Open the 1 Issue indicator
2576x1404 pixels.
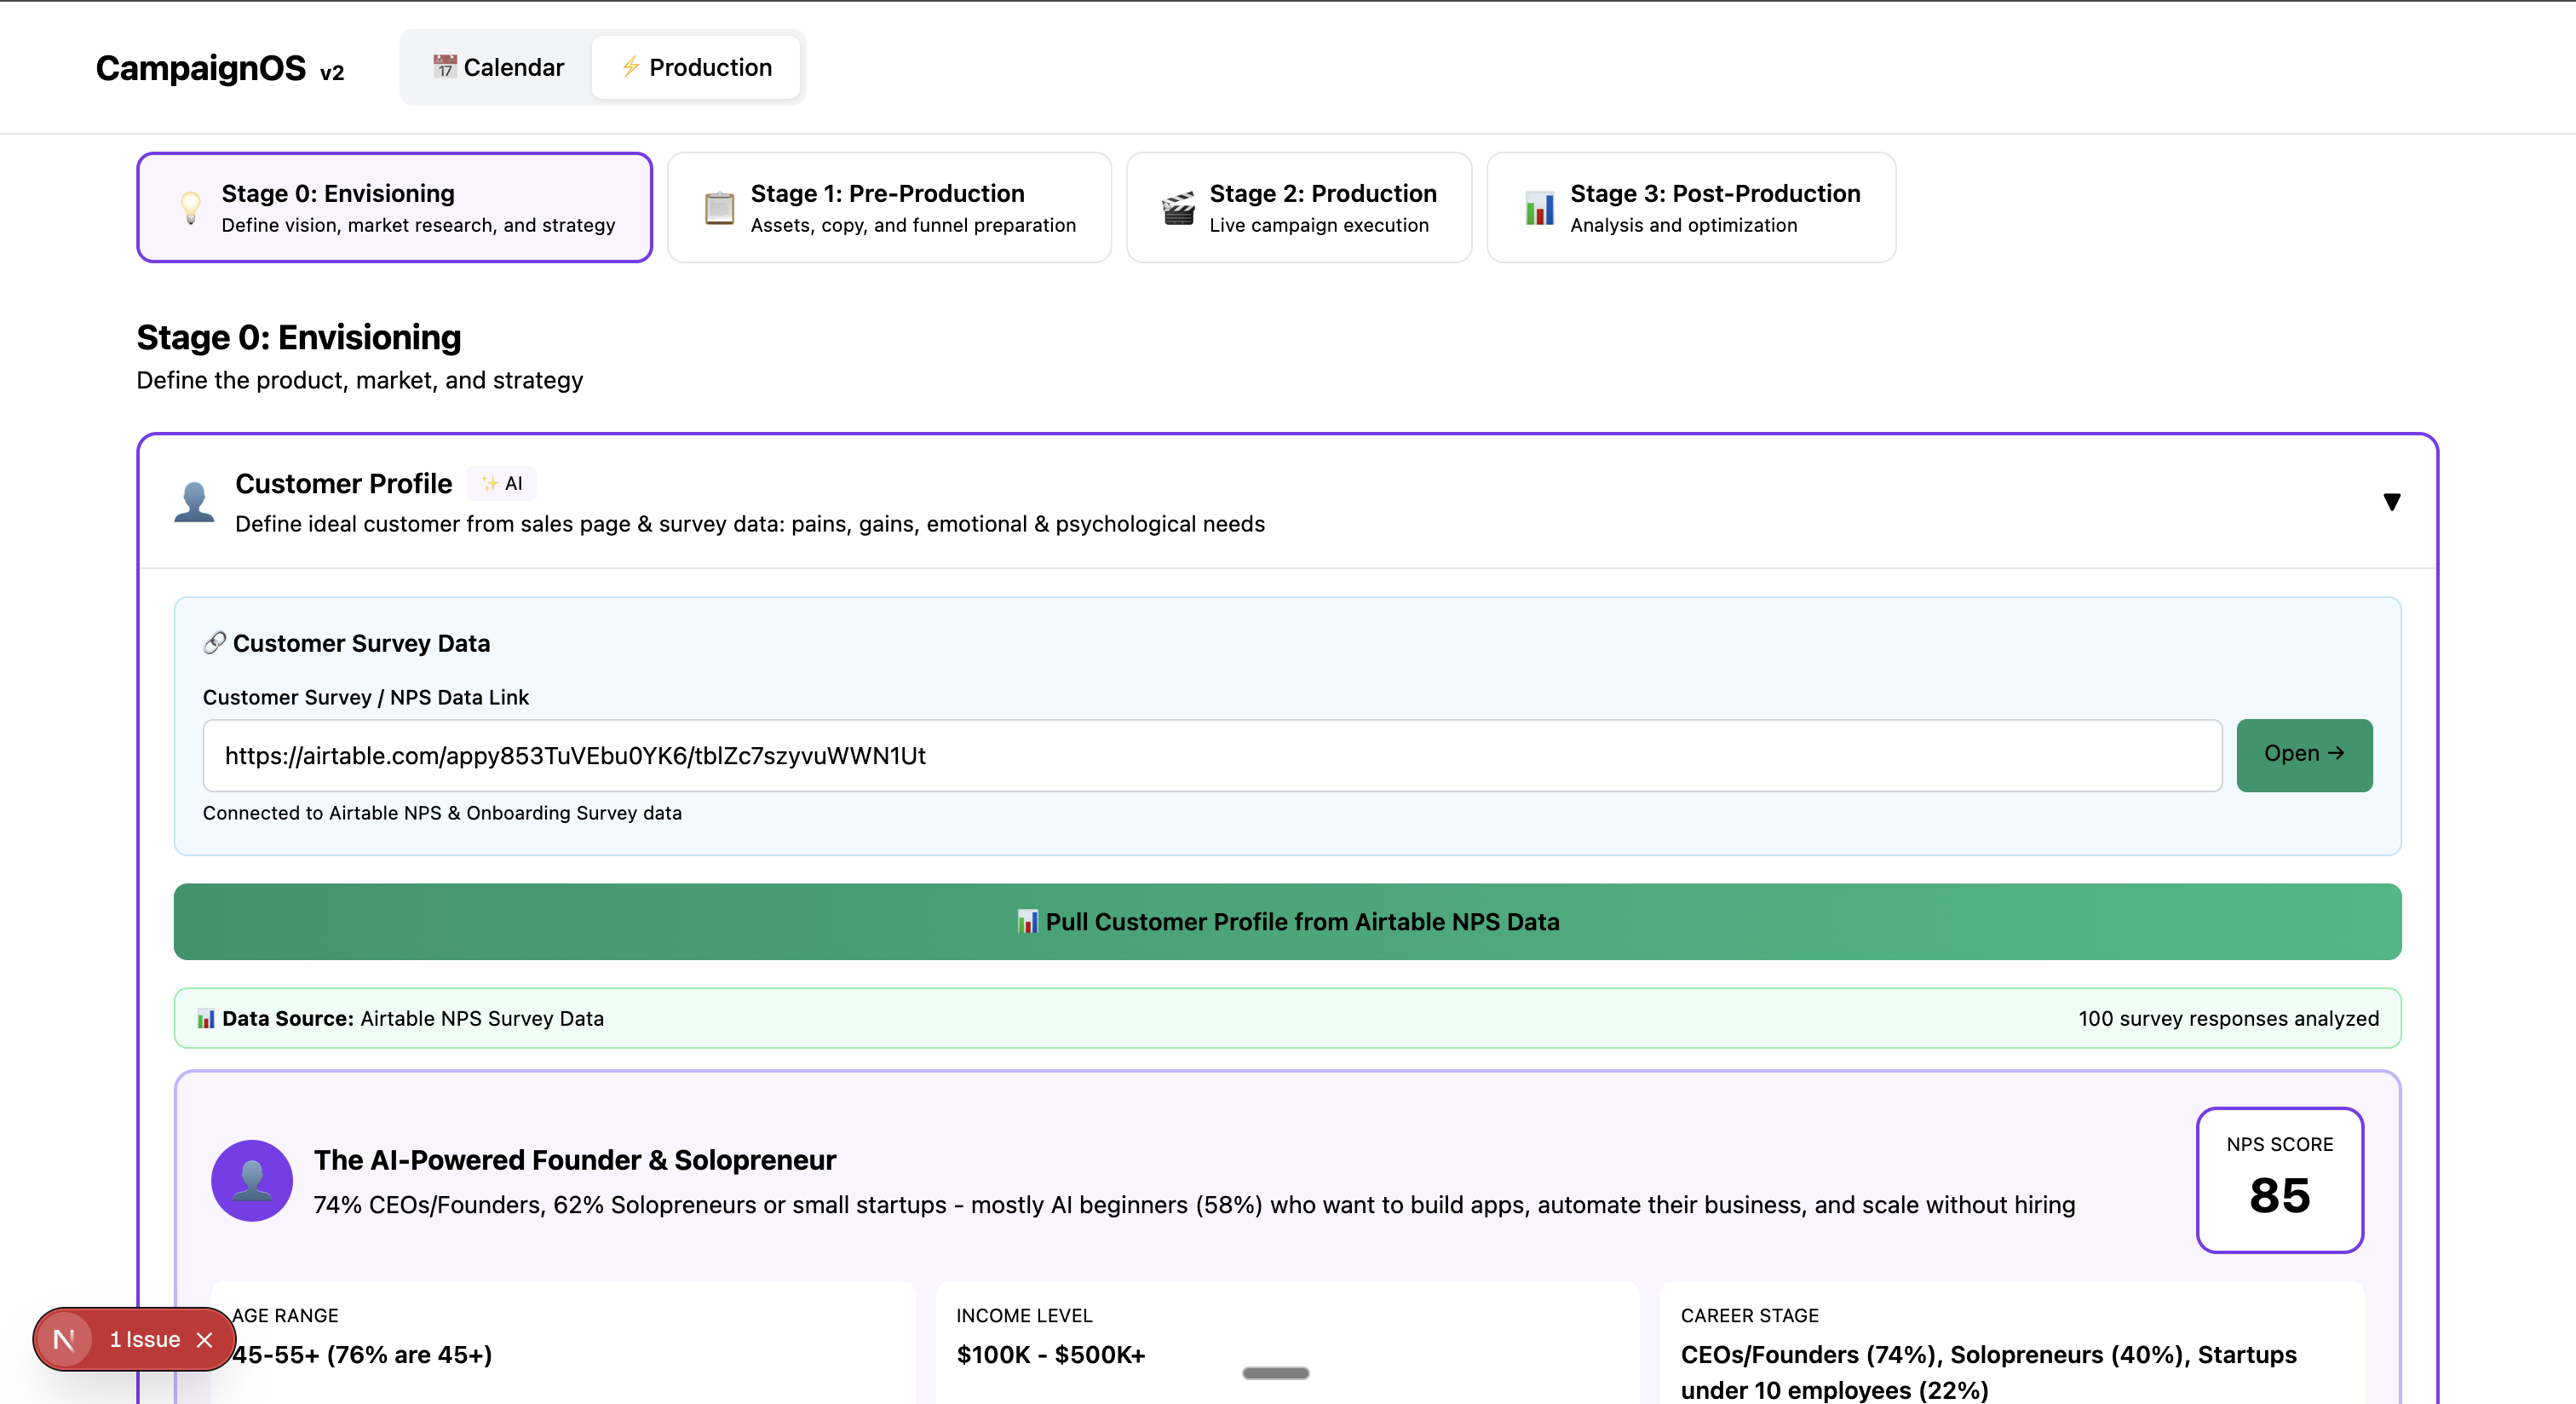[x=145, y=1339]
